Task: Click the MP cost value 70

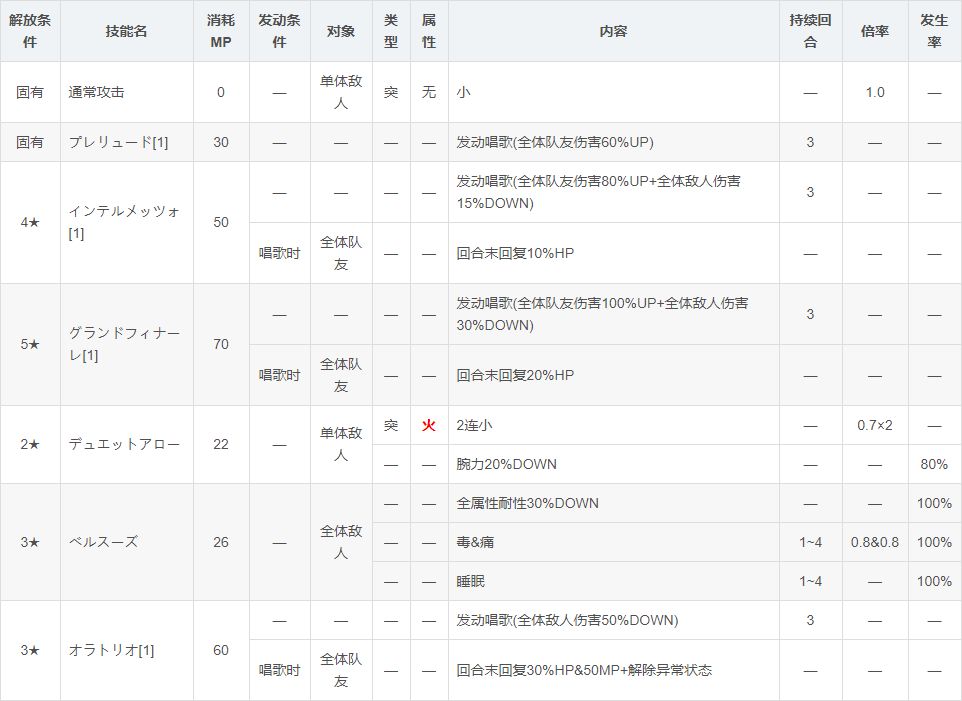Action: (221, 344)
